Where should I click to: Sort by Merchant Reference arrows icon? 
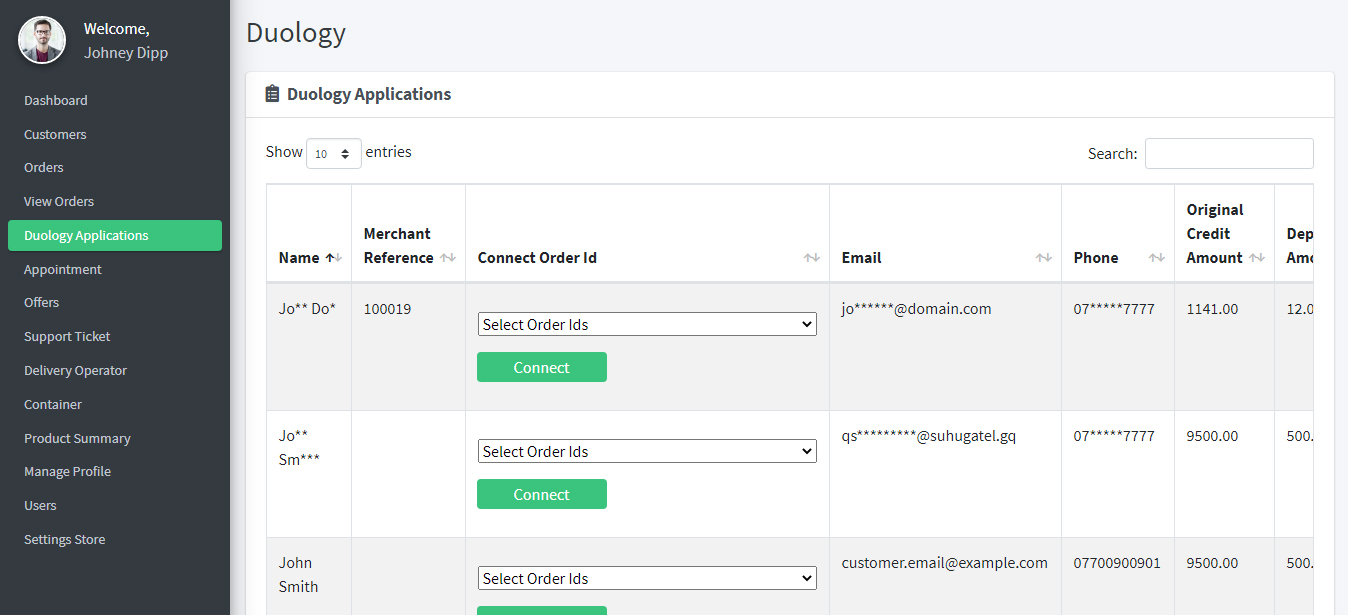coord(448,258)
